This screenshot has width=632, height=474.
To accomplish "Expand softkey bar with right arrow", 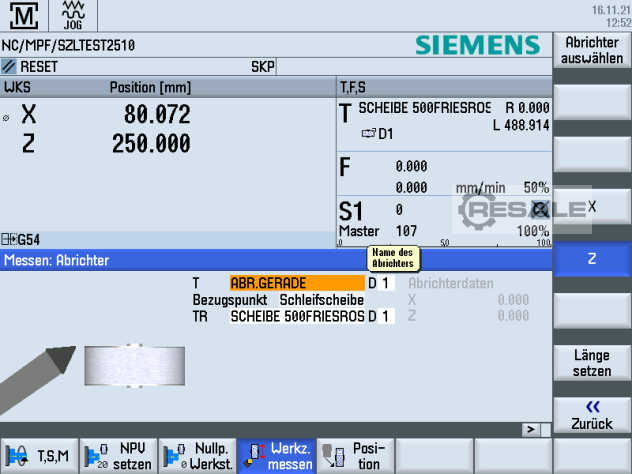I will click(532, 429).
